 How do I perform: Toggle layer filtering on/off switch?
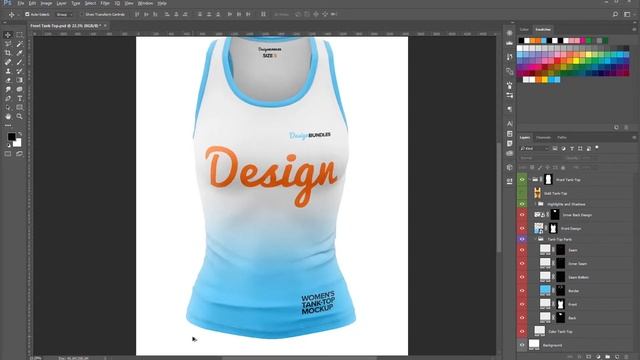597,148
